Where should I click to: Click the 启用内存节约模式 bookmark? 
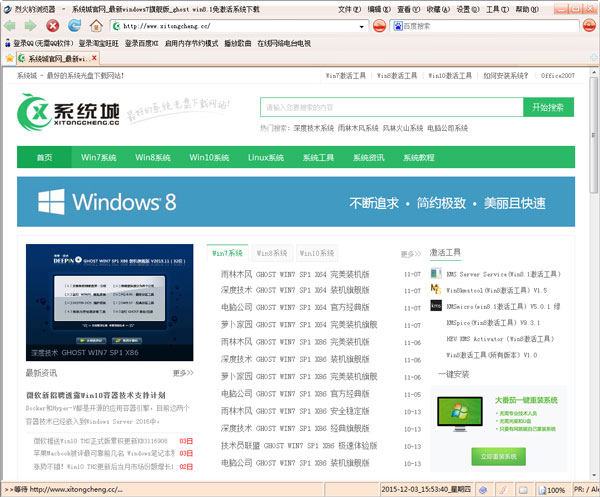(191, 43)
